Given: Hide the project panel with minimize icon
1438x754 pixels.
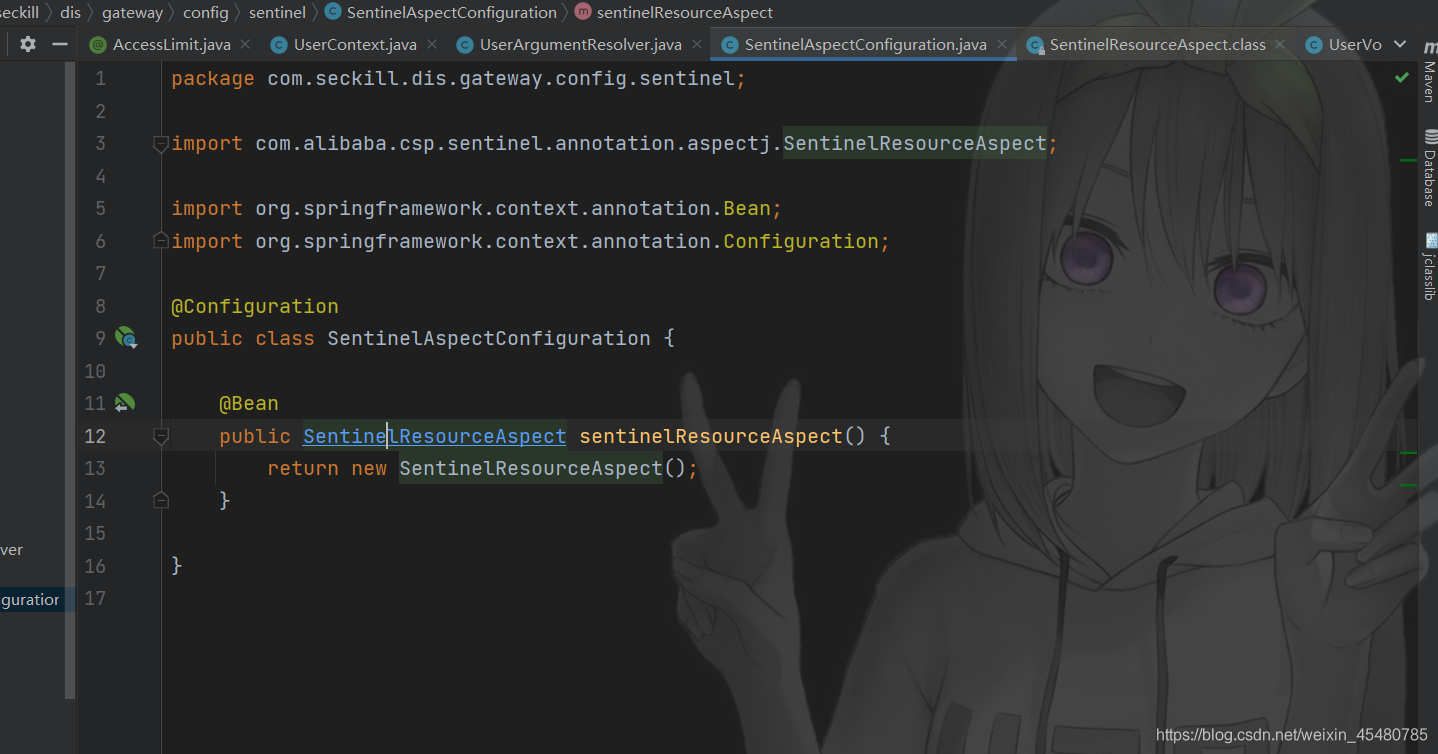Looking at the screenshot, I should coord(60,44).
